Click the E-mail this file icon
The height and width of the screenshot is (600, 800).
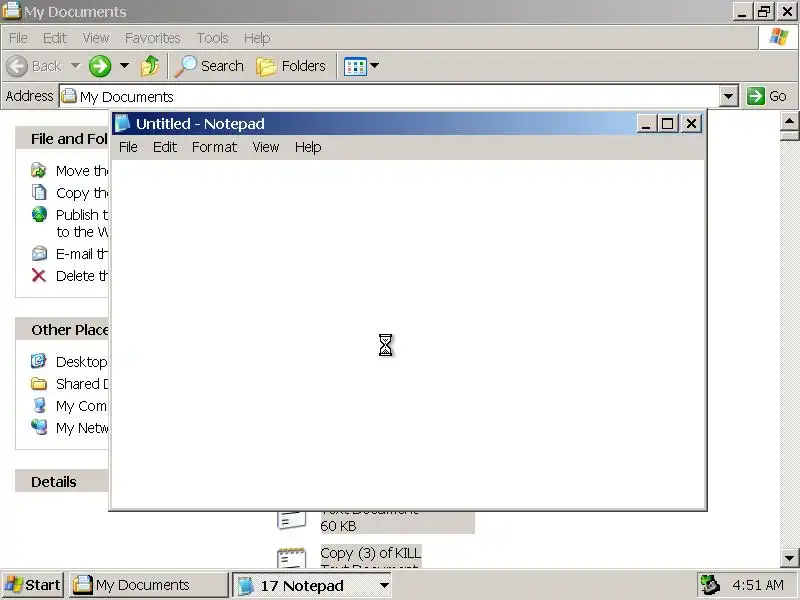pyautogui.click(x=39, y=254)
